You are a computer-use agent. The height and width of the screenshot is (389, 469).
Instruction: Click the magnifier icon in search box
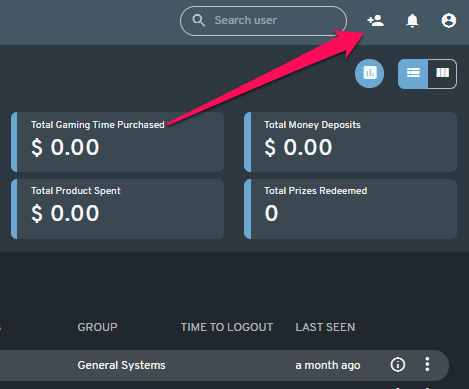tap(199, 20)
